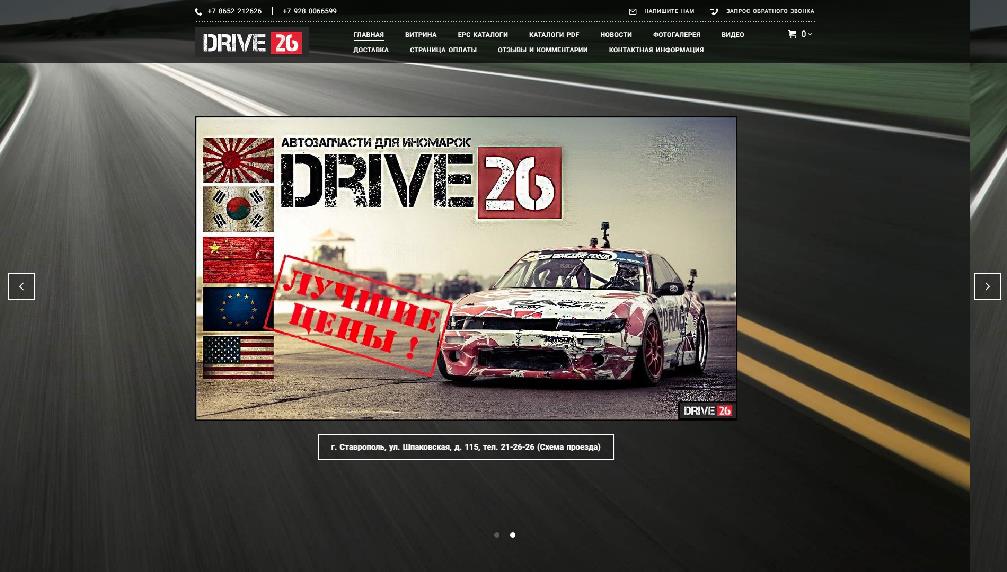
Task: Click the small DRIVE 26 banner watermark logo
Action: (x=707, y=411)
